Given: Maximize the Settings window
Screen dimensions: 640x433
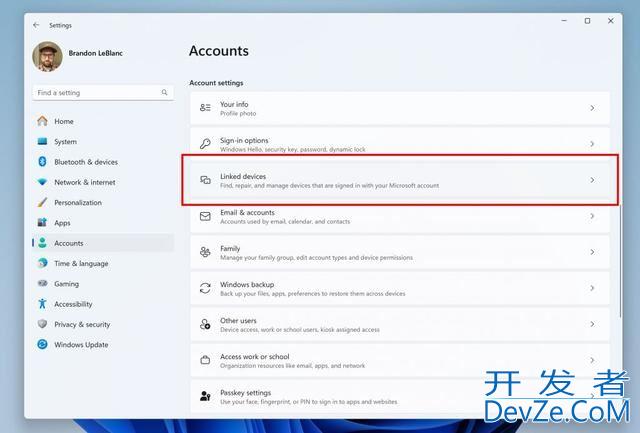Looking at the screenshot, I should pyautogui.click(x=587, y=21).
